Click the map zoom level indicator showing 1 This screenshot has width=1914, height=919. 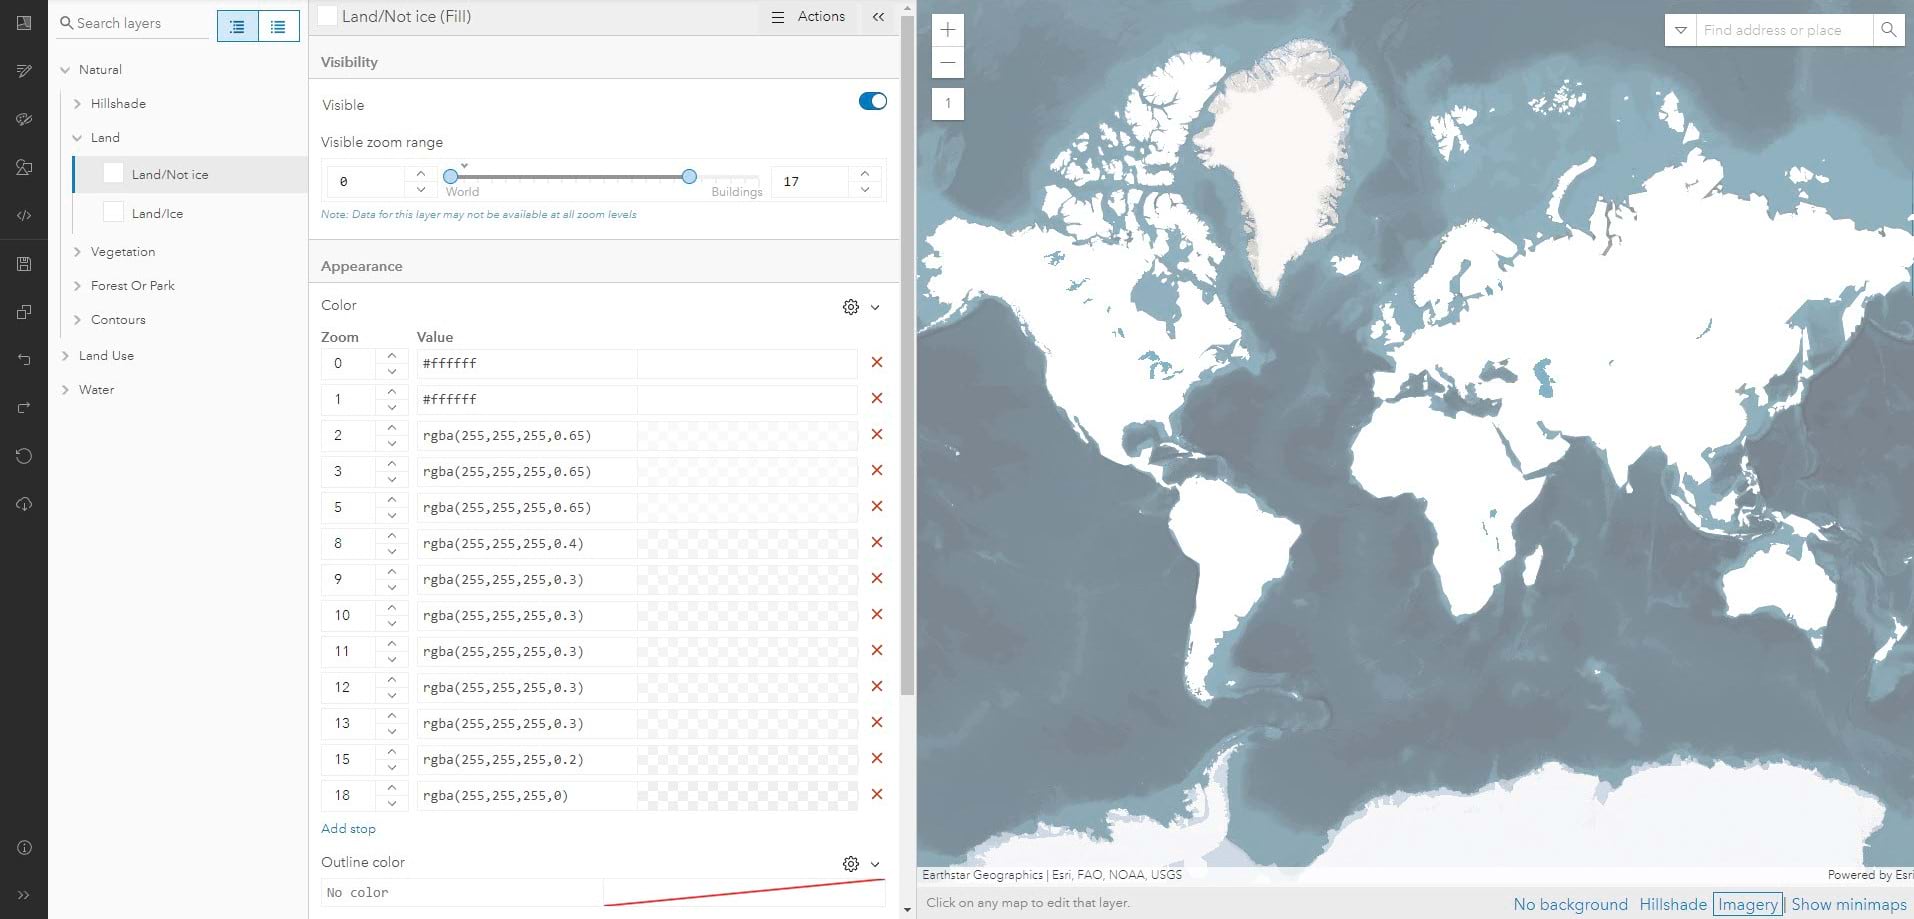pyautogui.click(x=948, y=103)
